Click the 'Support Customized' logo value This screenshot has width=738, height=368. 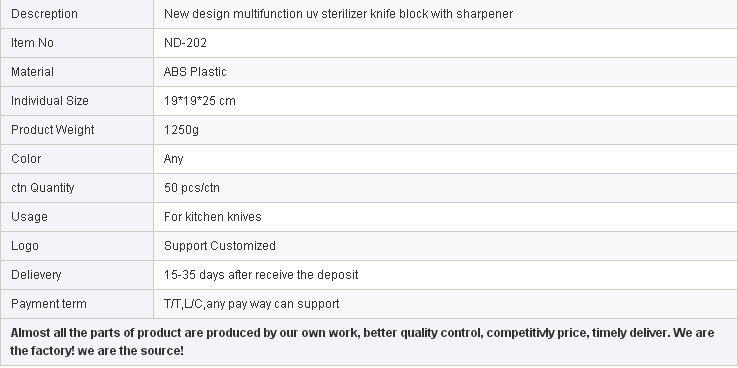click(x=219, y=246)
